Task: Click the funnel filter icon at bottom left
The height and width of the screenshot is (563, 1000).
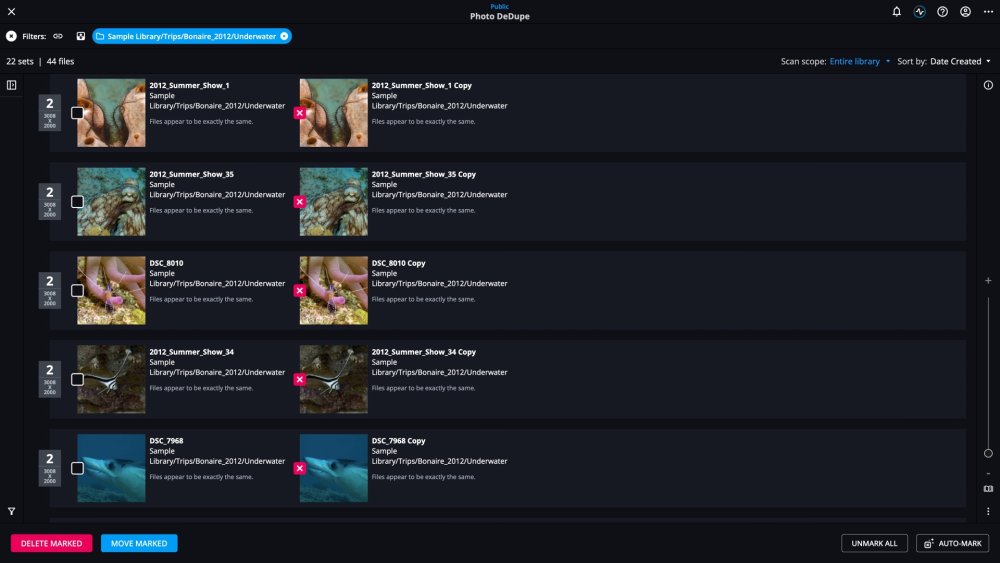Action: [x=11, y=511]
